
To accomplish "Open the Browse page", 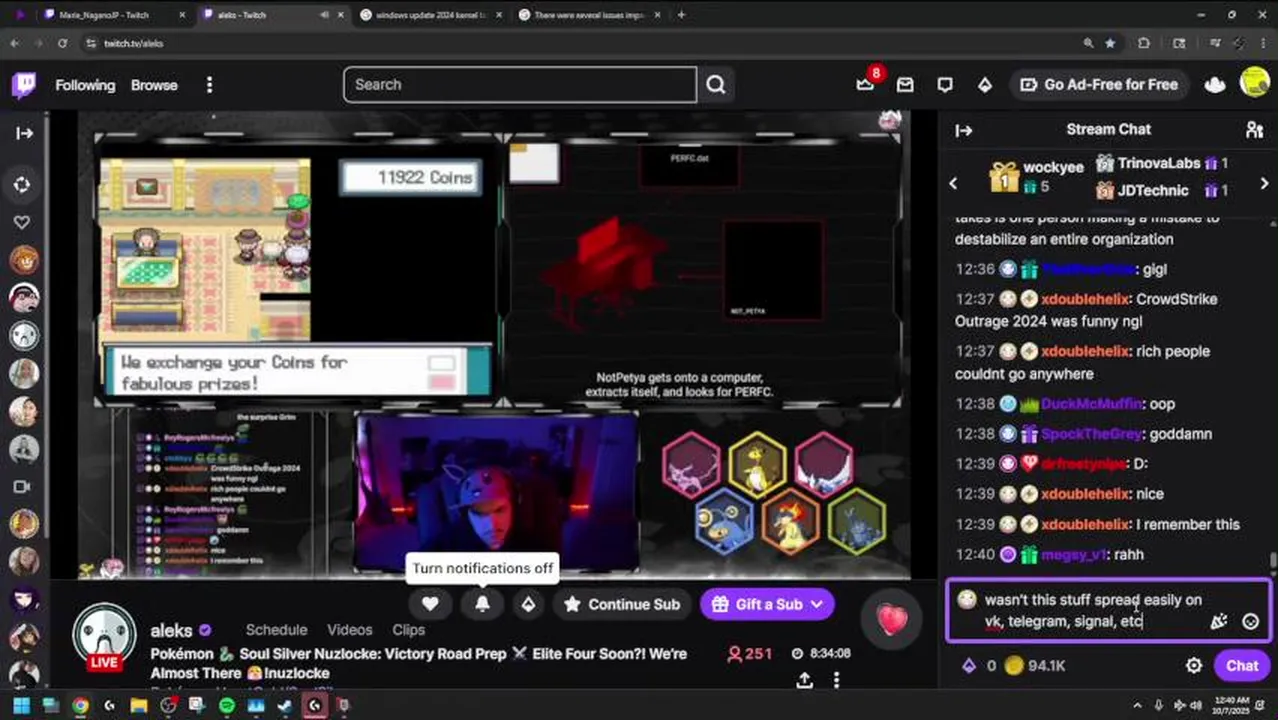I will (x=154, y=85).
